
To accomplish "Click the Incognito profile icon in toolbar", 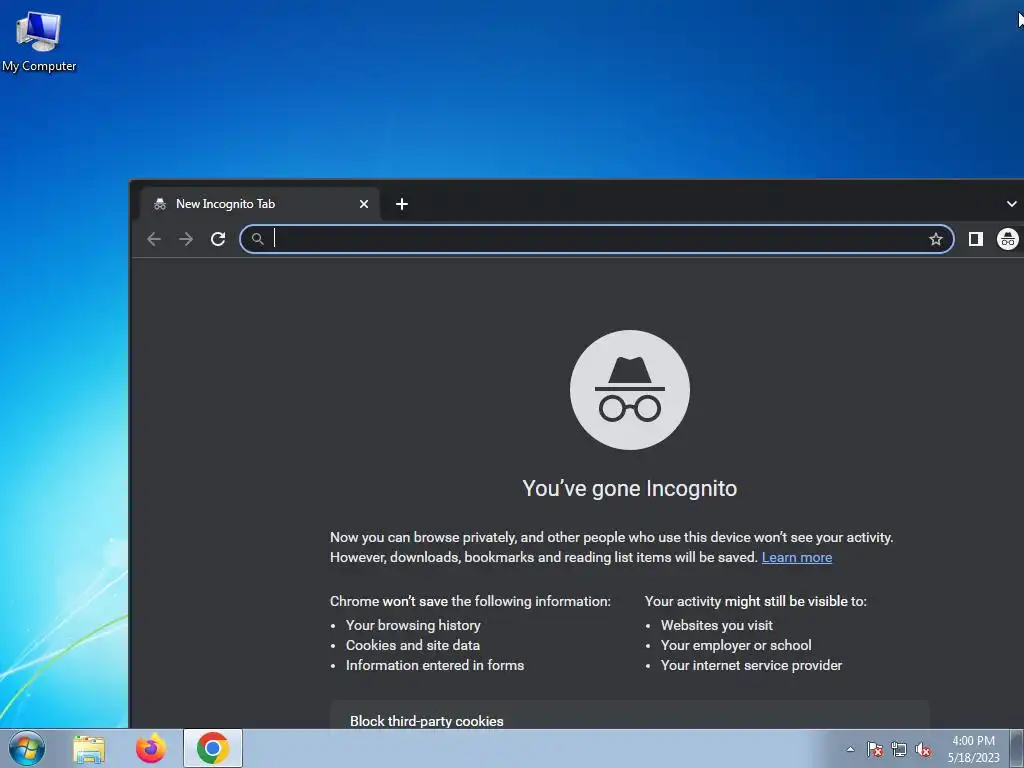I will (x=1008, y=239).
